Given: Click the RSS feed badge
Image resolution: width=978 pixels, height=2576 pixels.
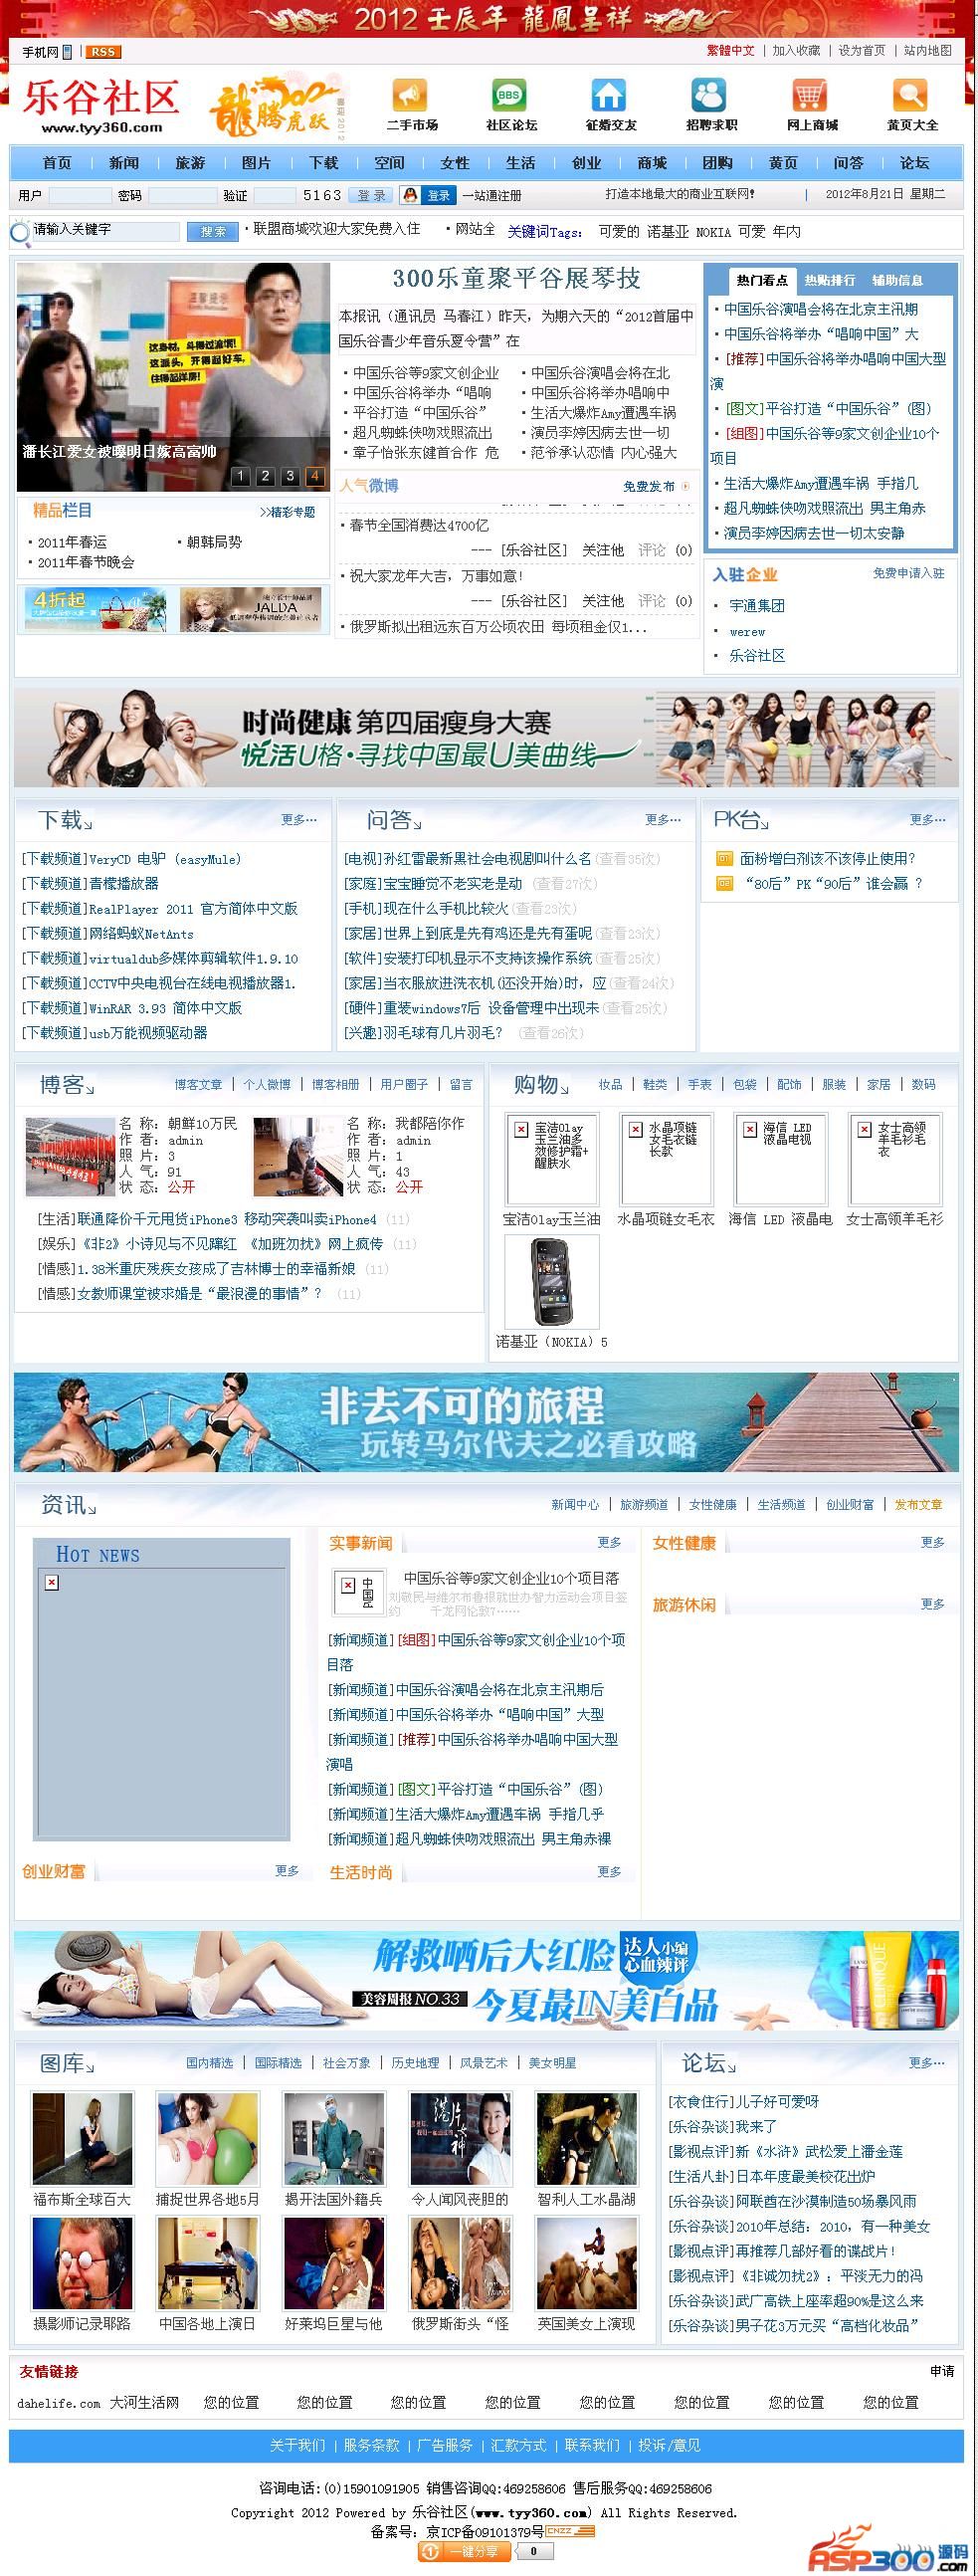Looking at the screenshot, I should (x=101, y=52).
